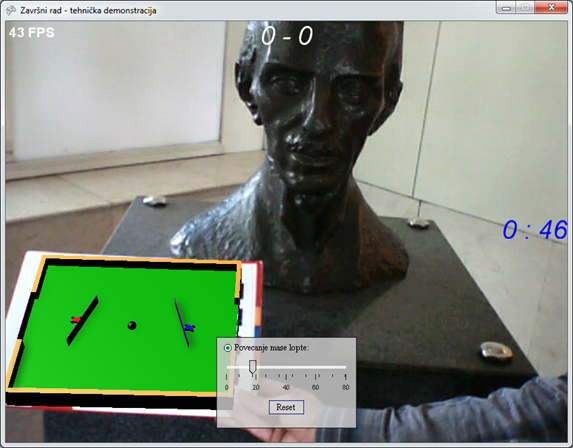Screen dimensions: 573x448
Task: Click the 43 FPS counter
Action: tap(32, 33)
